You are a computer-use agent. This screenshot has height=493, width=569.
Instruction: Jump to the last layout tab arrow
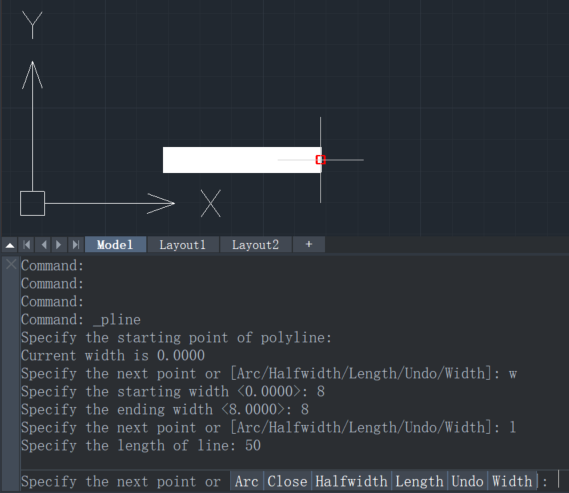tap(75, 245)
